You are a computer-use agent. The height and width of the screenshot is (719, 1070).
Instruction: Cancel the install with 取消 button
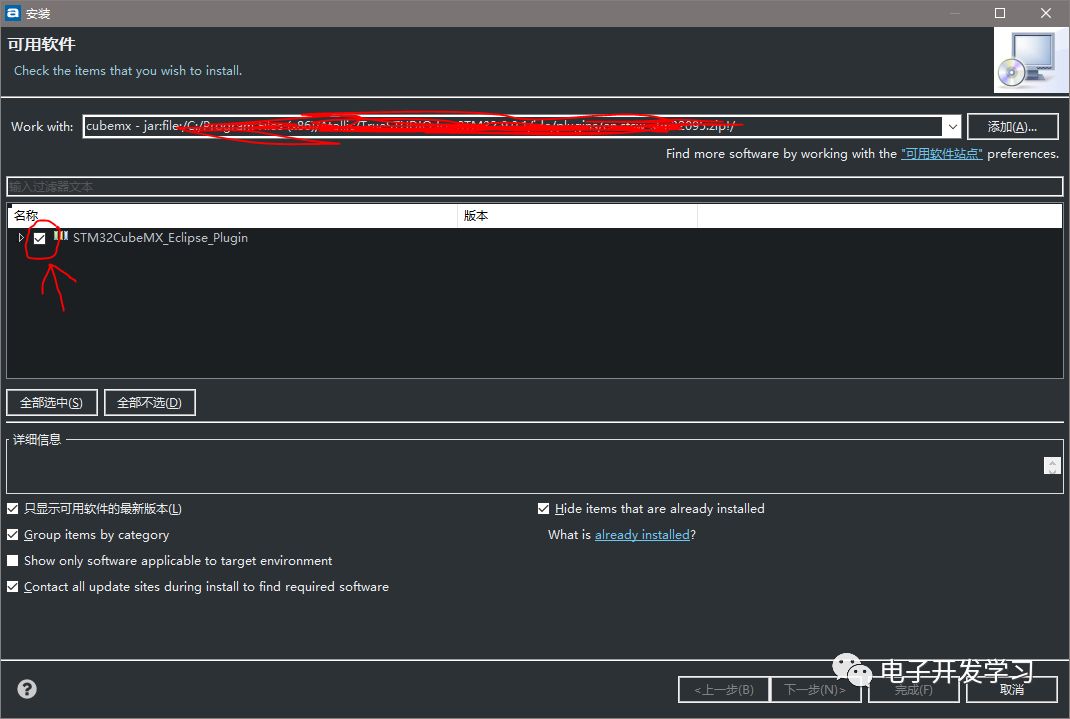pyautogui.click(x=1012, y=690)
